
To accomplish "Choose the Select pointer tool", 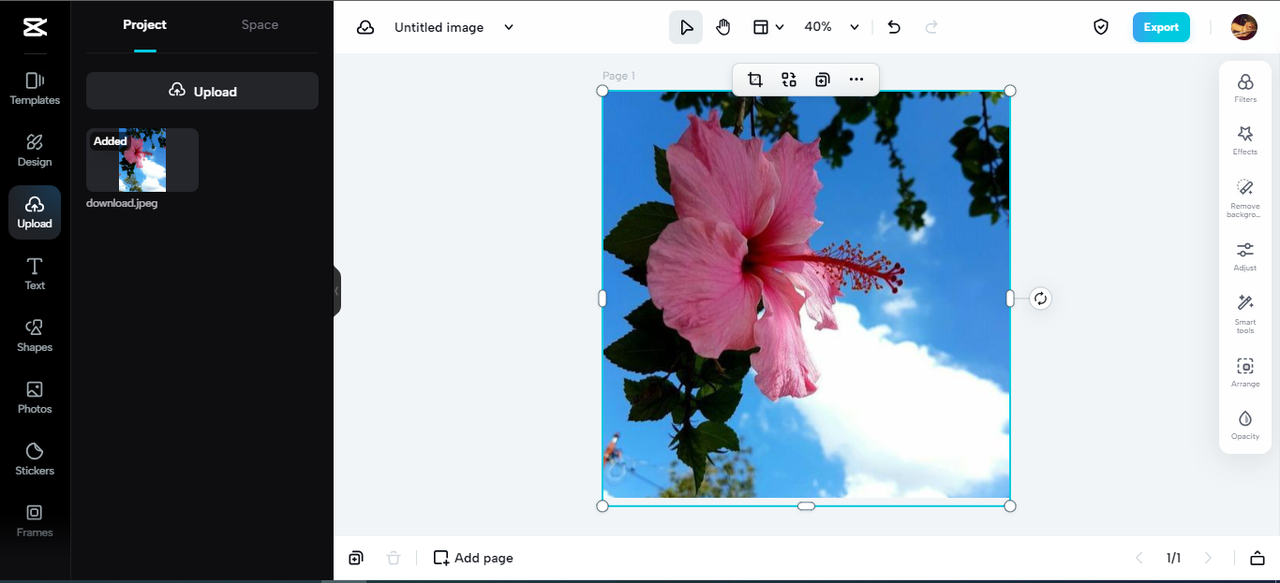I will (686, 27).
